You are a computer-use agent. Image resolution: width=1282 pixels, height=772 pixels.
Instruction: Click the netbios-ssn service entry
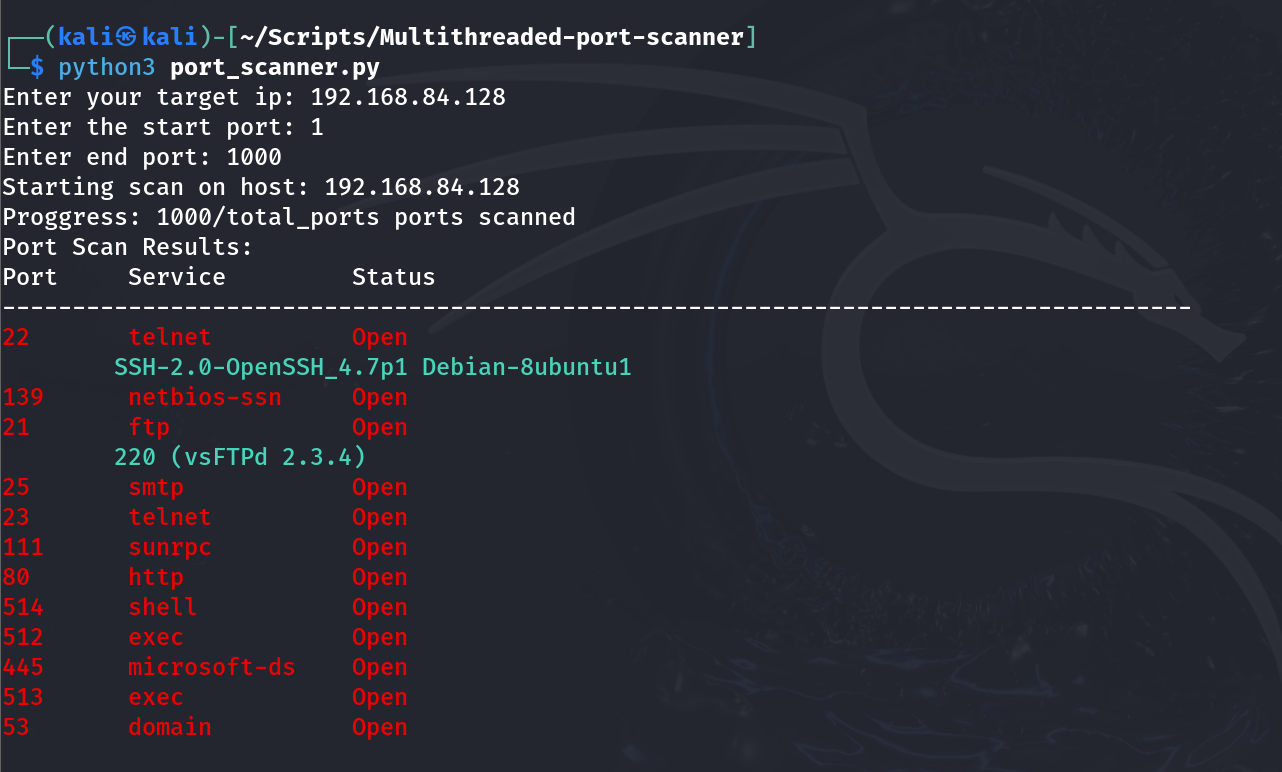205,398
